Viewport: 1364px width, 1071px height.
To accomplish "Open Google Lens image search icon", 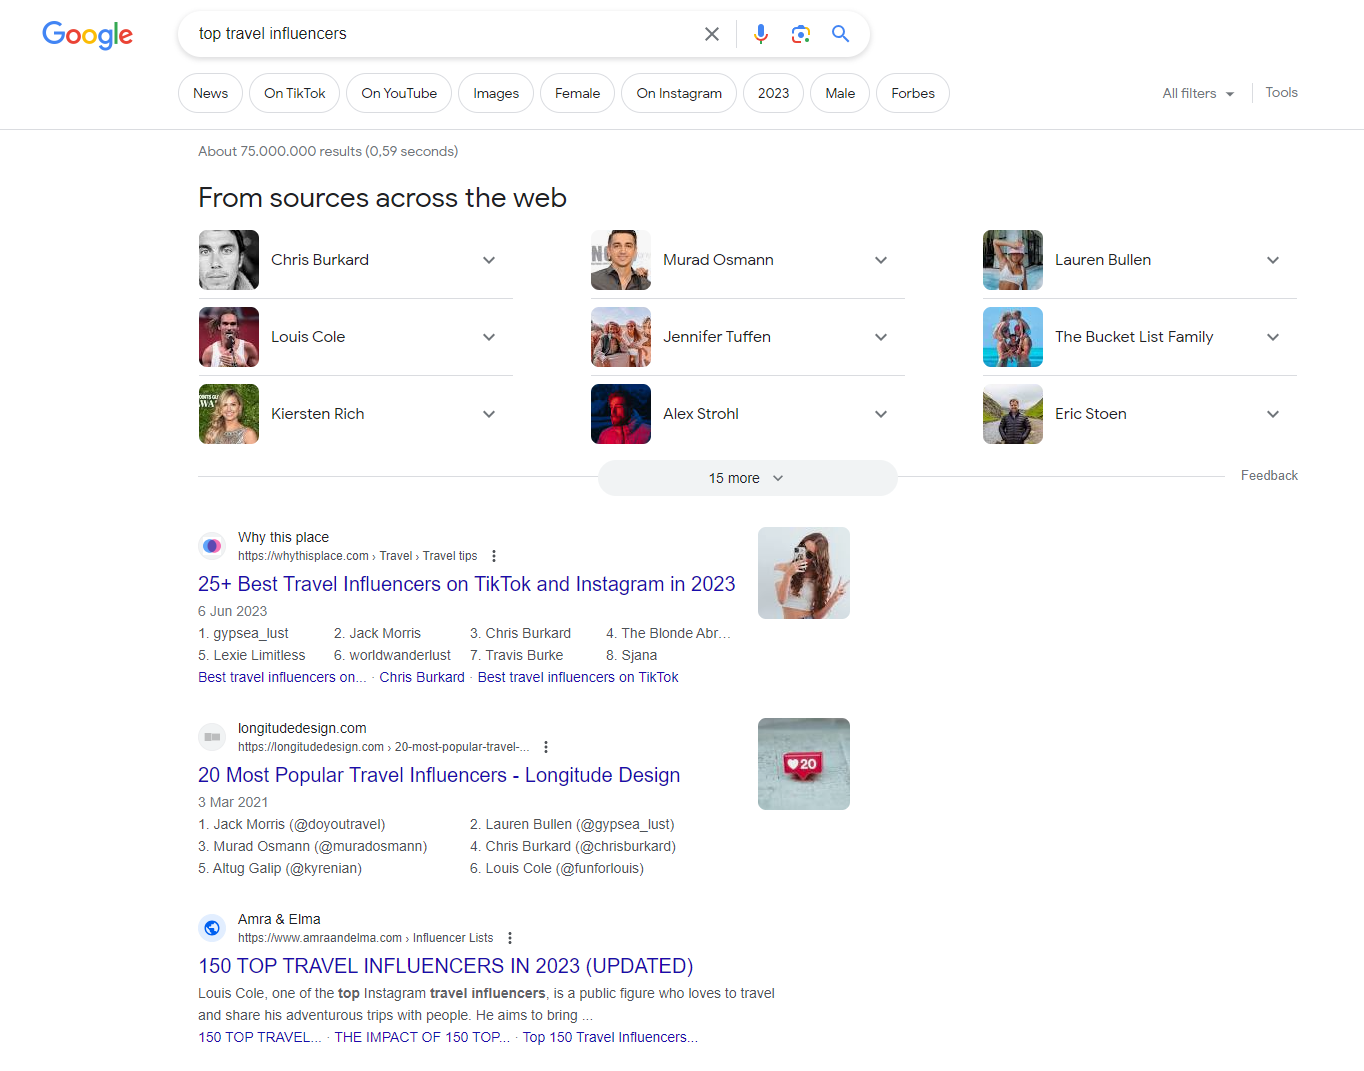I will coord(801,34).
